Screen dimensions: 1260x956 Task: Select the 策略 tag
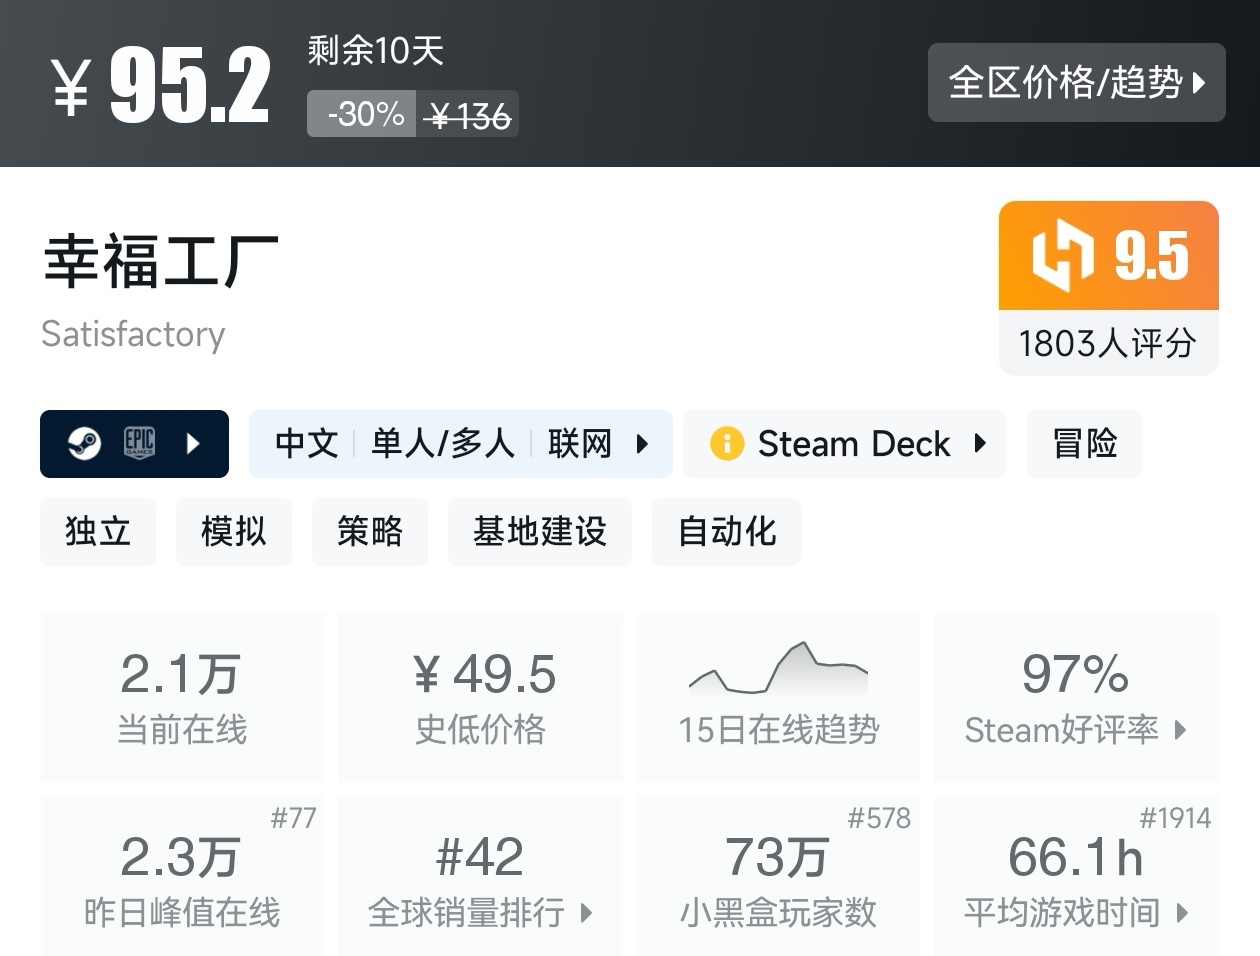point(370,531)
